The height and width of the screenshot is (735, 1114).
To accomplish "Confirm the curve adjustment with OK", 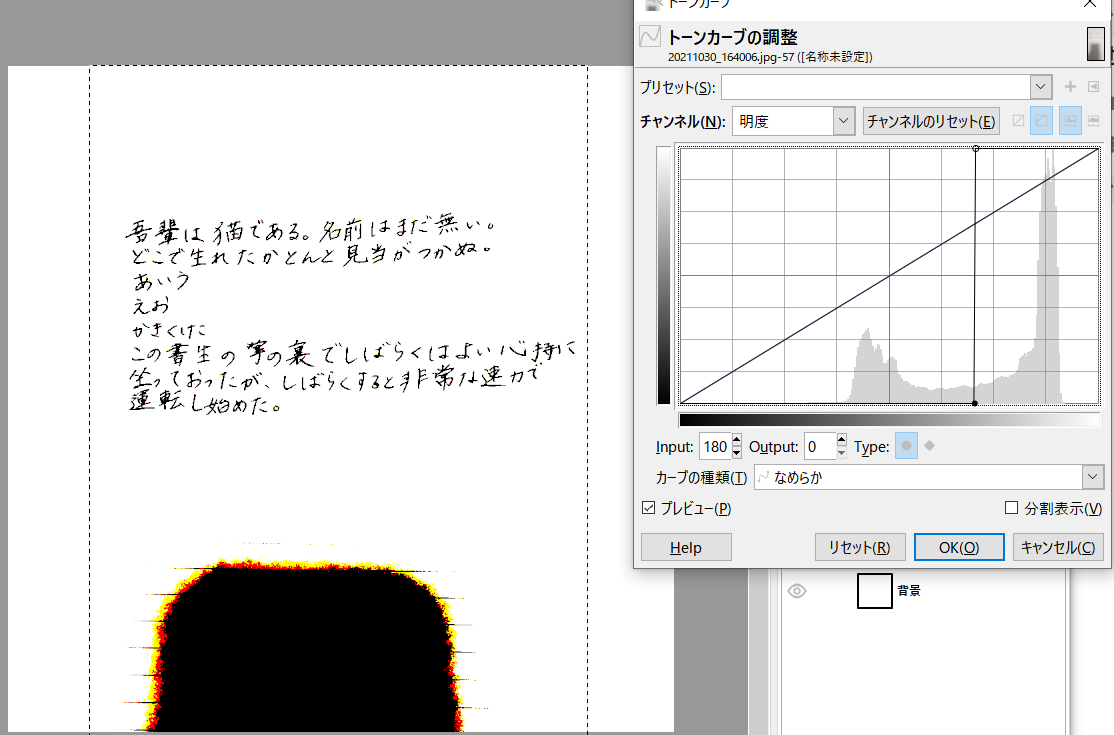I will [958, 547].
